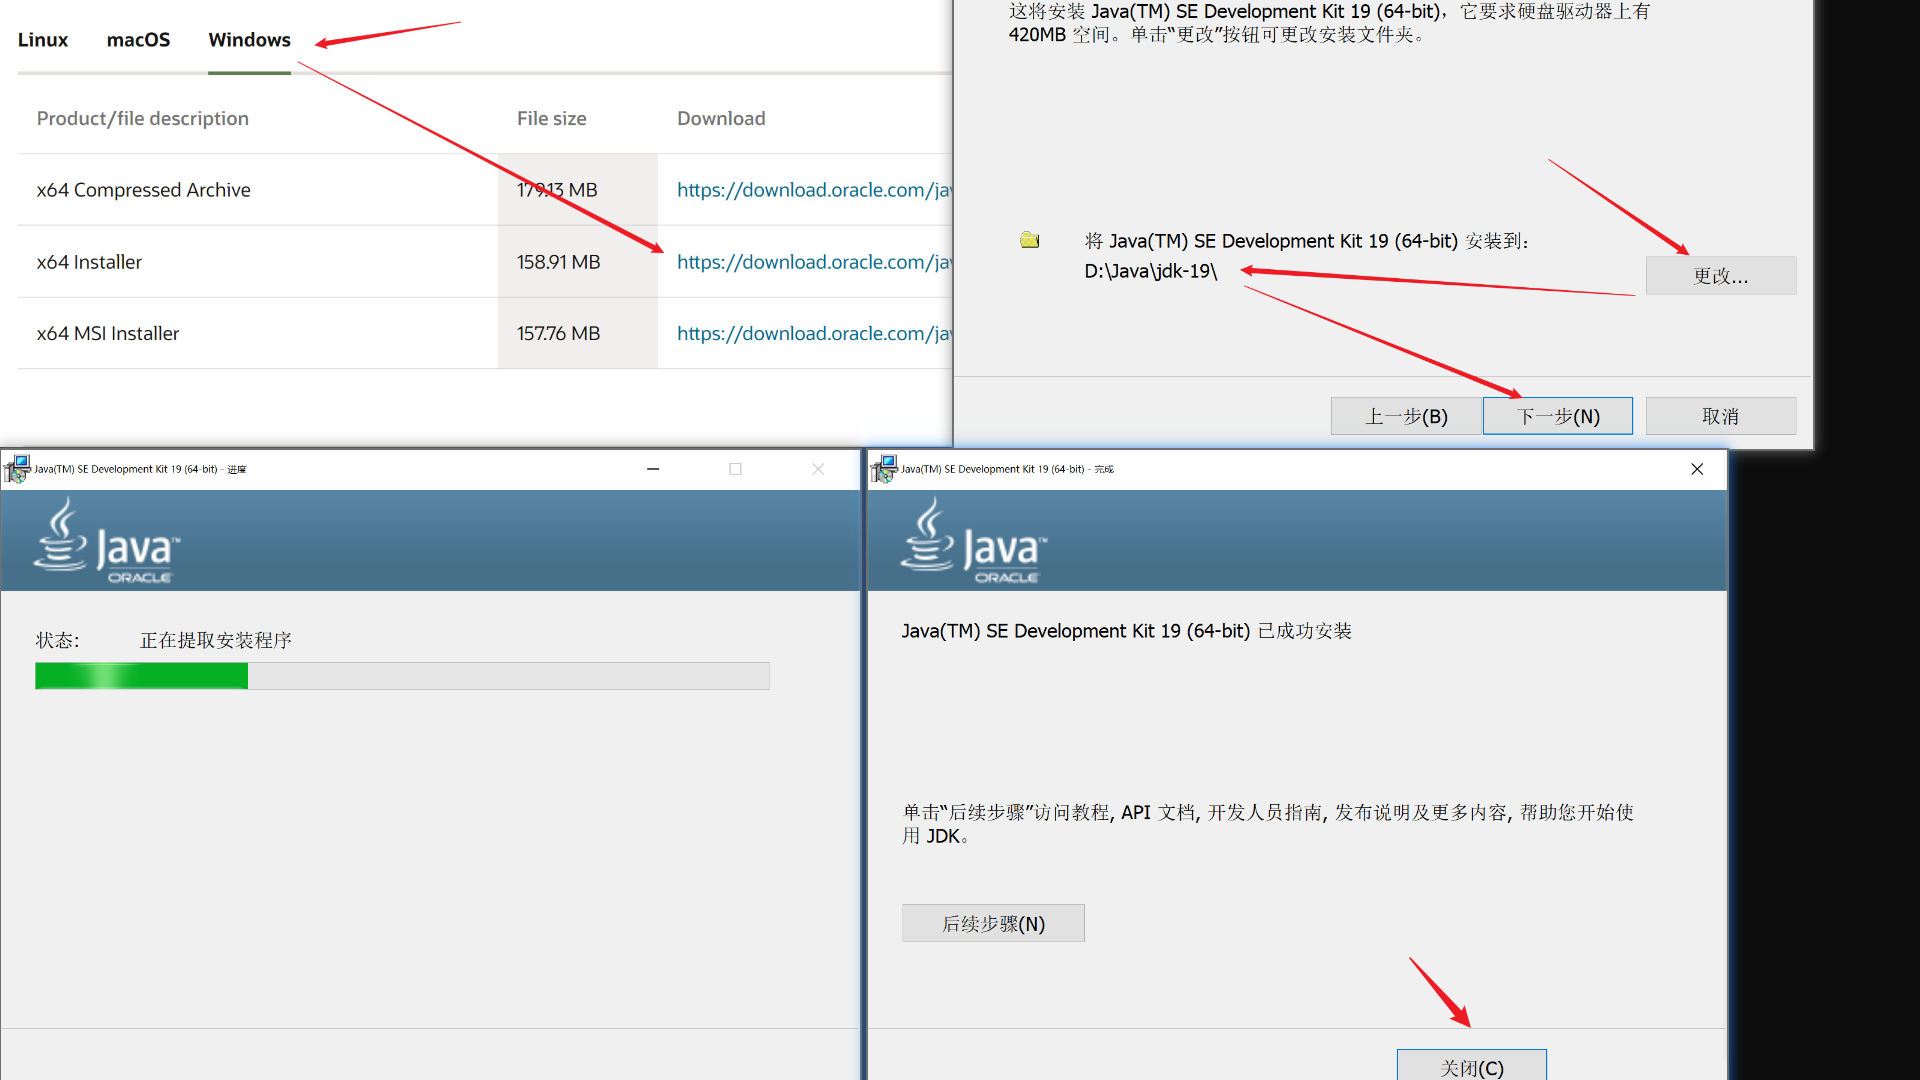
Task: Select the Windows tab
Action: [249, 40]
